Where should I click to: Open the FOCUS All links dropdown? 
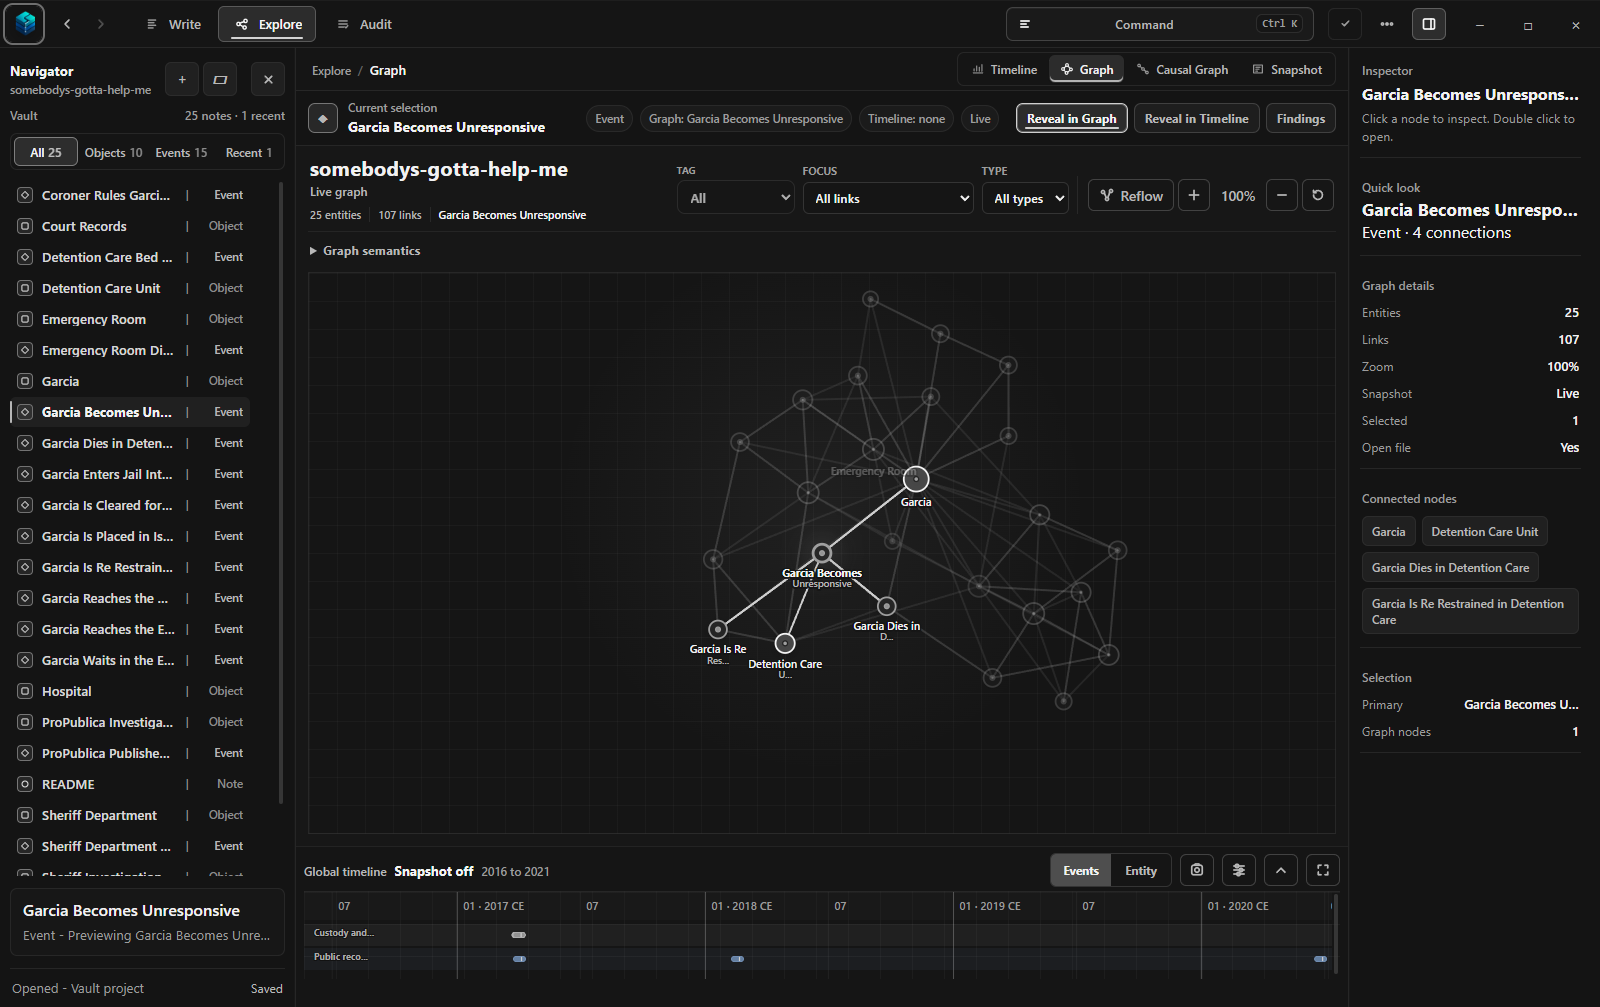tap(888, 198)
